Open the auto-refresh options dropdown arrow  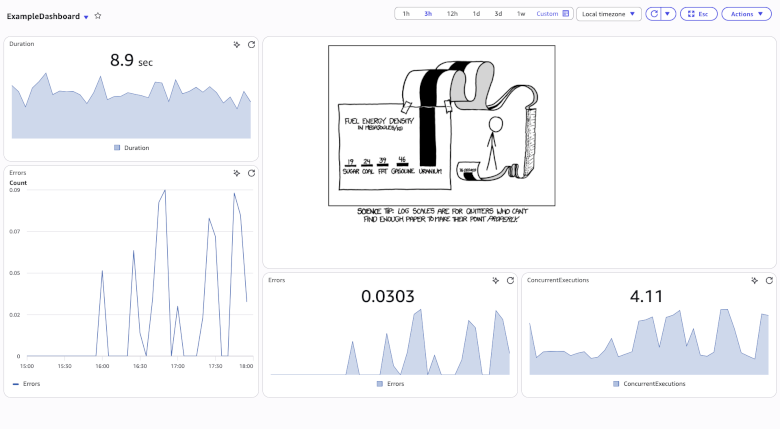tap(669, 14)
